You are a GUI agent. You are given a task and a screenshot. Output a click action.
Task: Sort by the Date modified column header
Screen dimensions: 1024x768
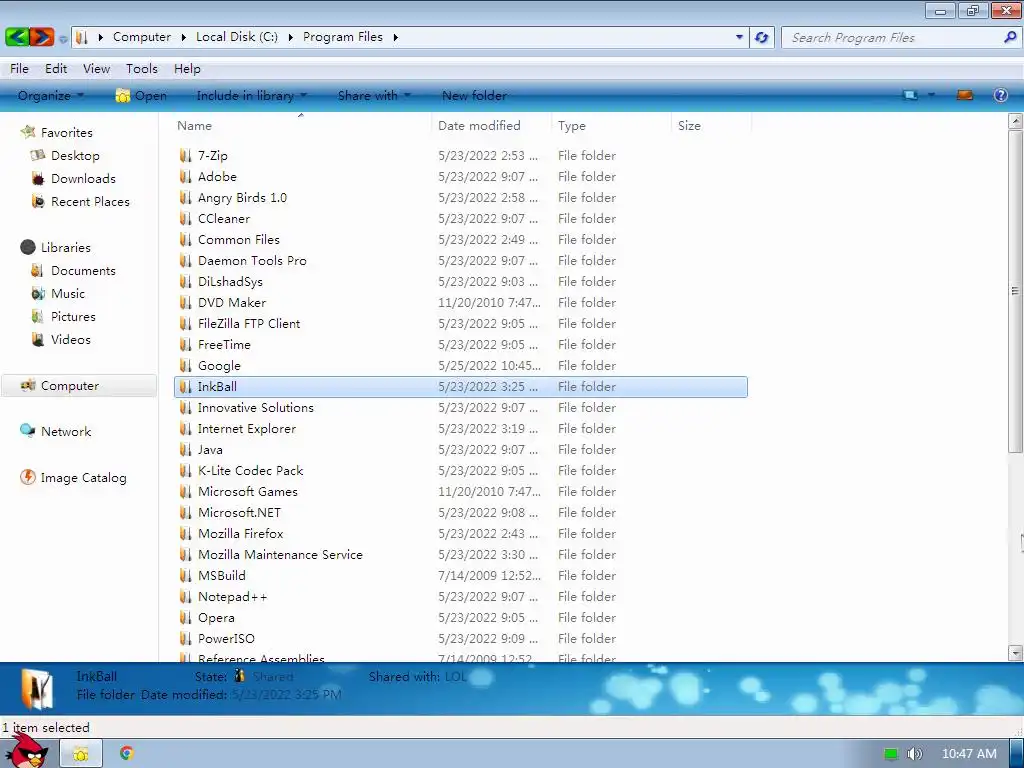491,125
